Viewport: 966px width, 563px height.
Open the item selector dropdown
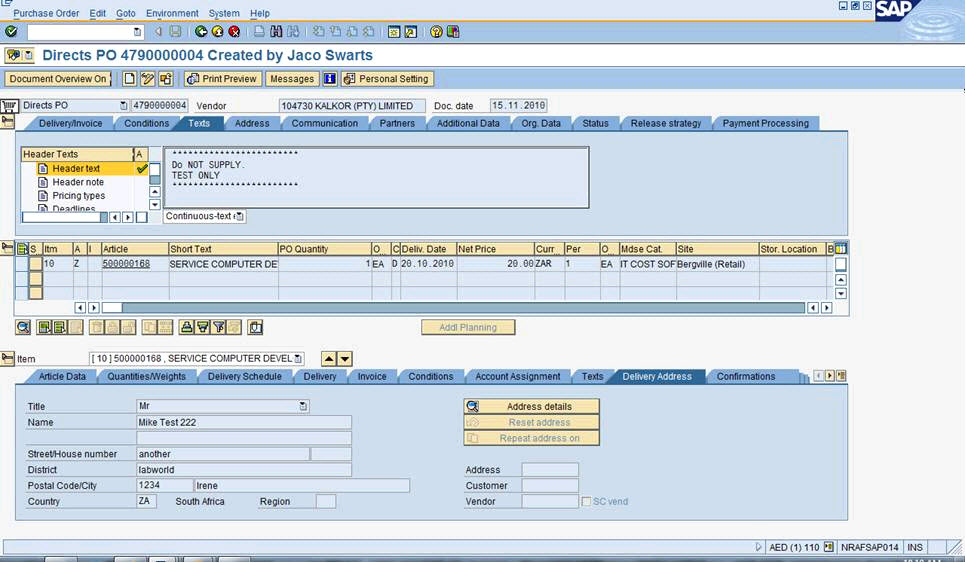tap(298, 358)
